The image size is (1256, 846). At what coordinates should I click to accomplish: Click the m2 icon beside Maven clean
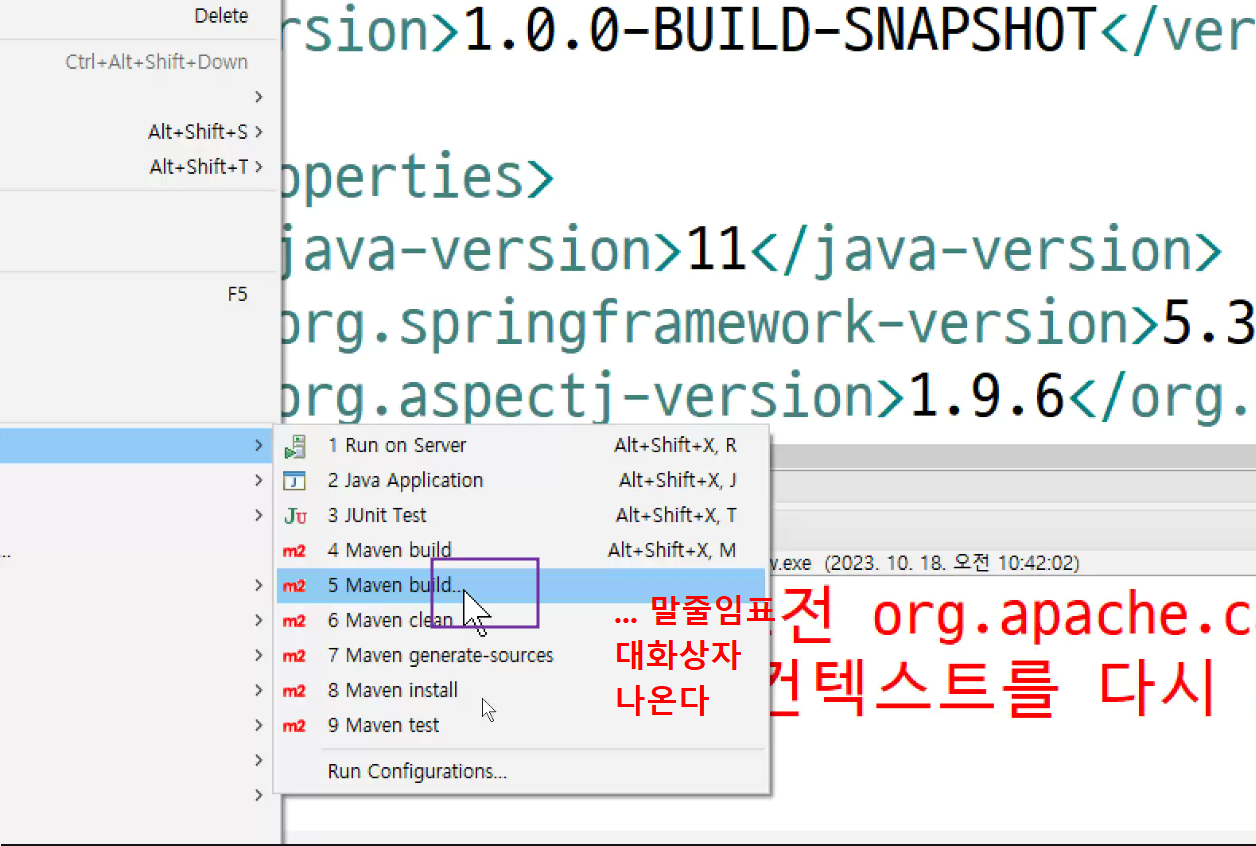tap(294, 621)
